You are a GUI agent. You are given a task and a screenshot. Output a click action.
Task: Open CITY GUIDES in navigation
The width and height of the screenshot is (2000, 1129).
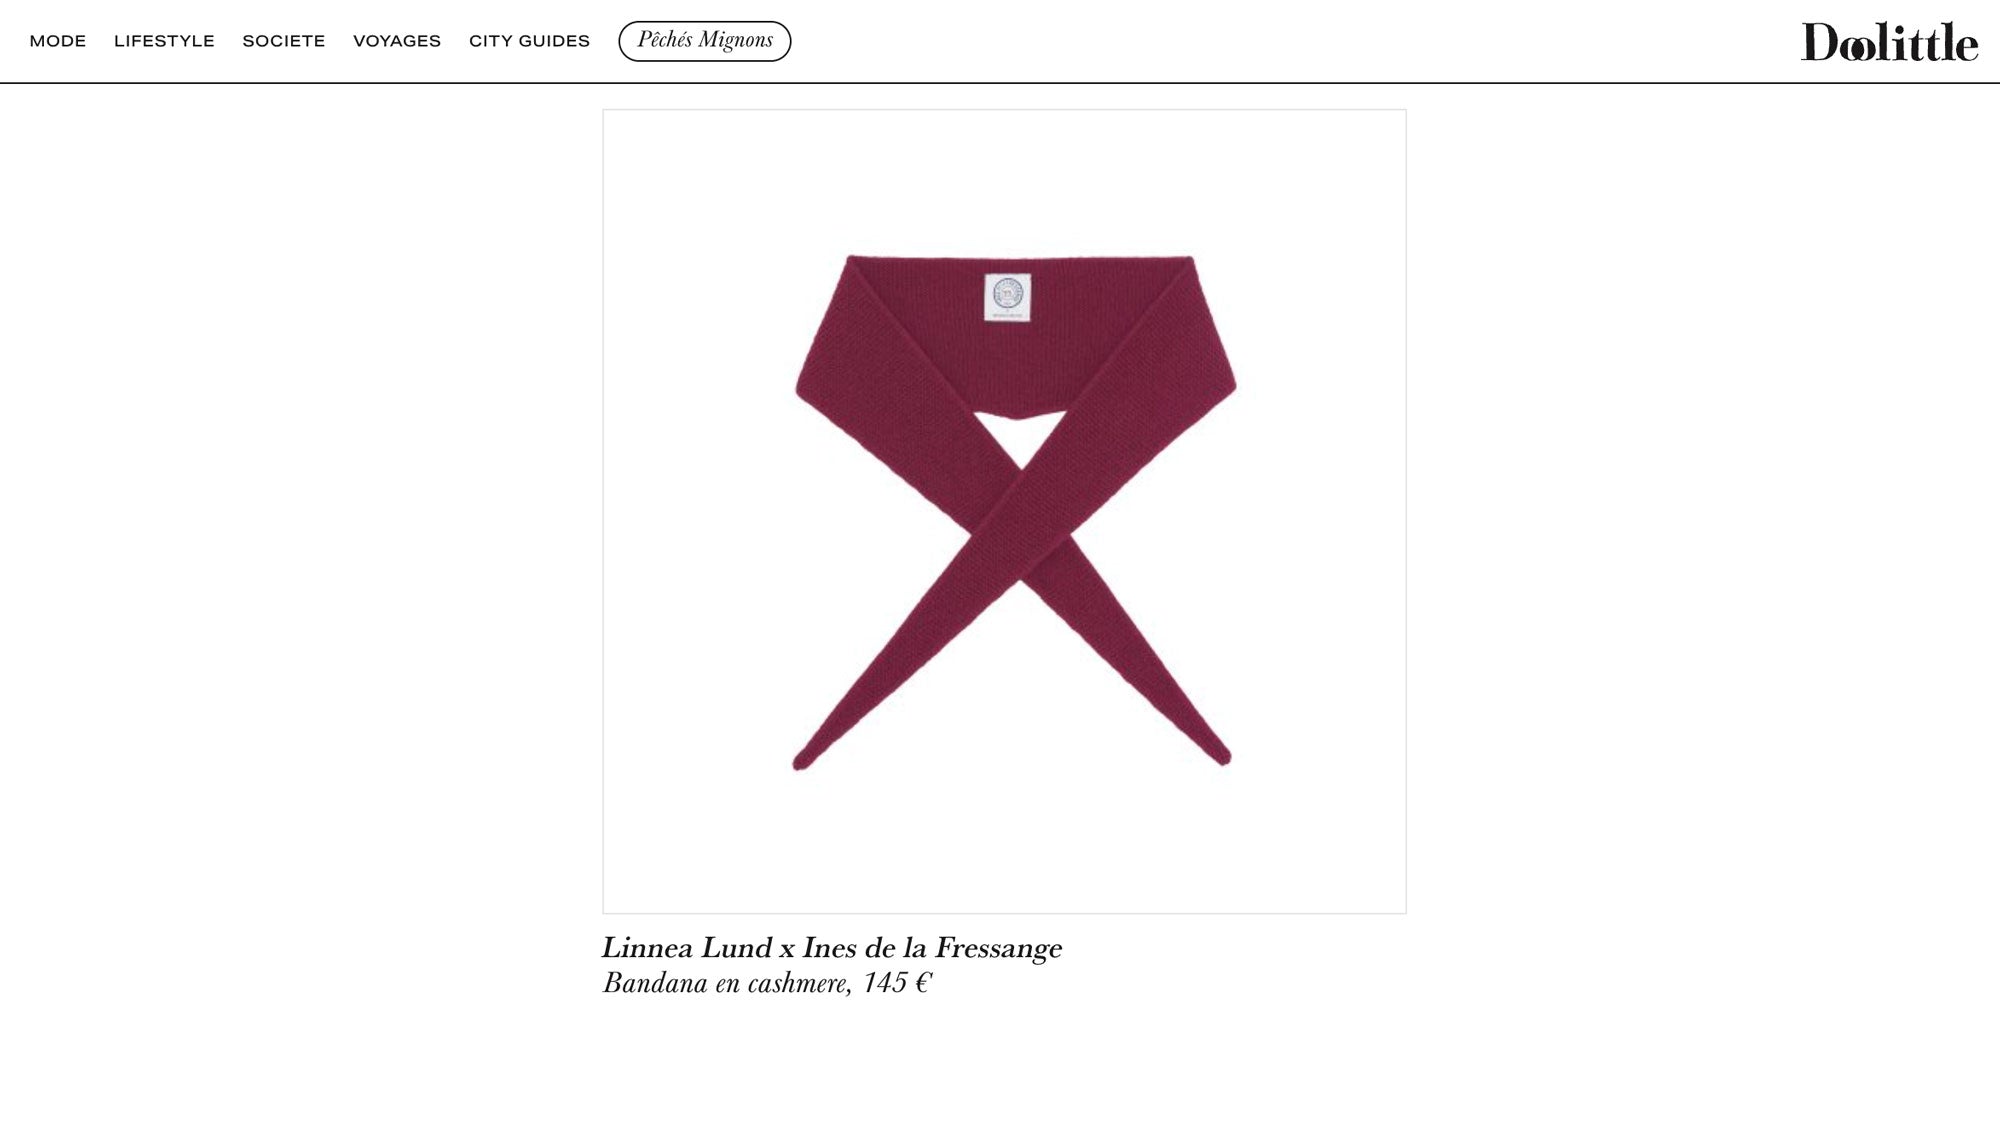coord(529,41)
